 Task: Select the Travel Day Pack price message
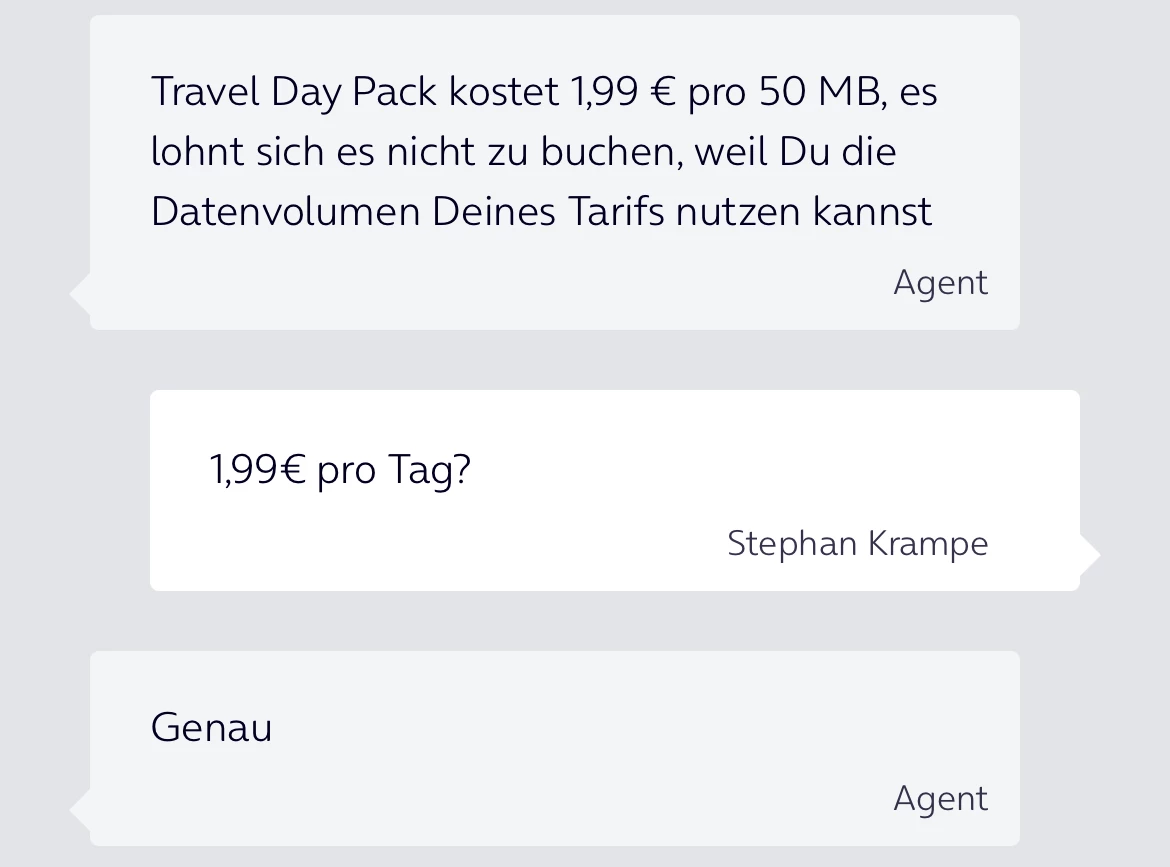click(x=543, y=152)
